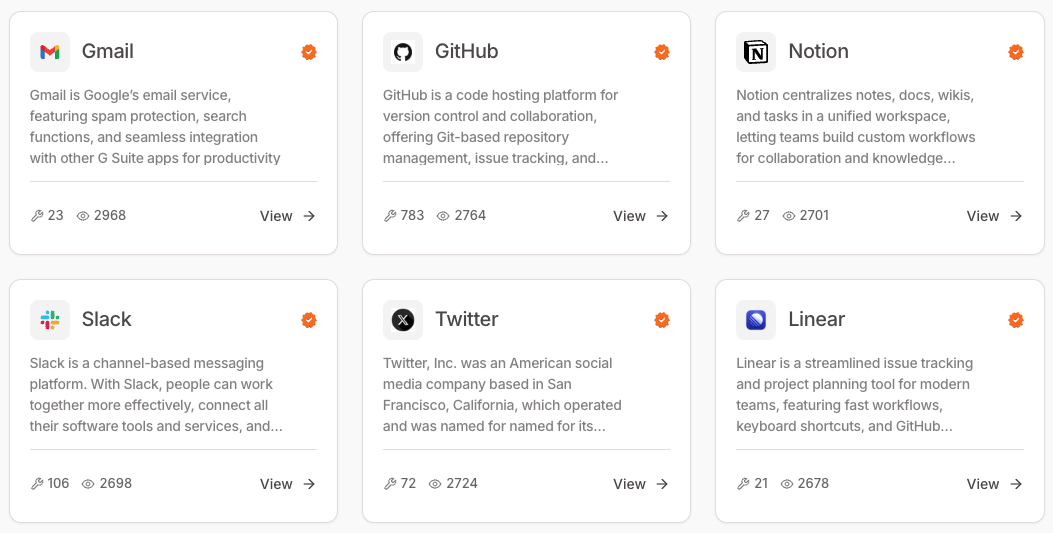Click the Slack logo icon
1053x533 pixels.
click(x=50, y=320)
